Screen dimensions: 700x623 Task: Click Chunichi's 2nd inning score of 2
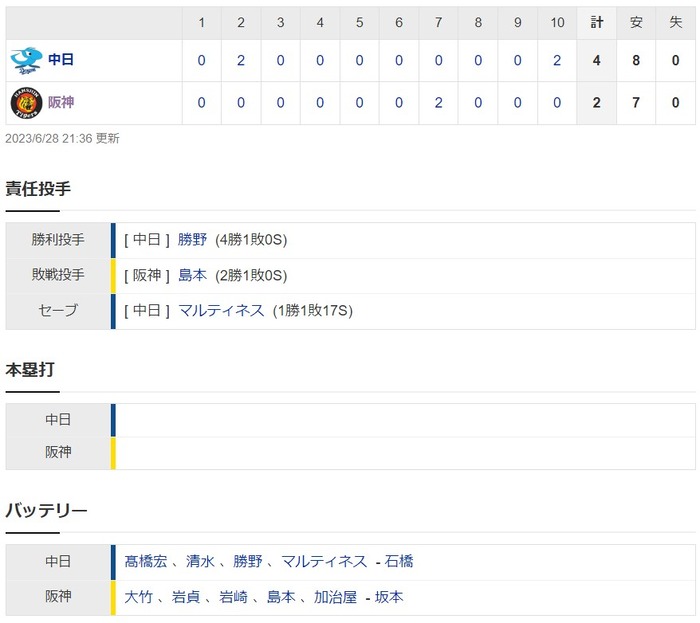click(241, 60)
